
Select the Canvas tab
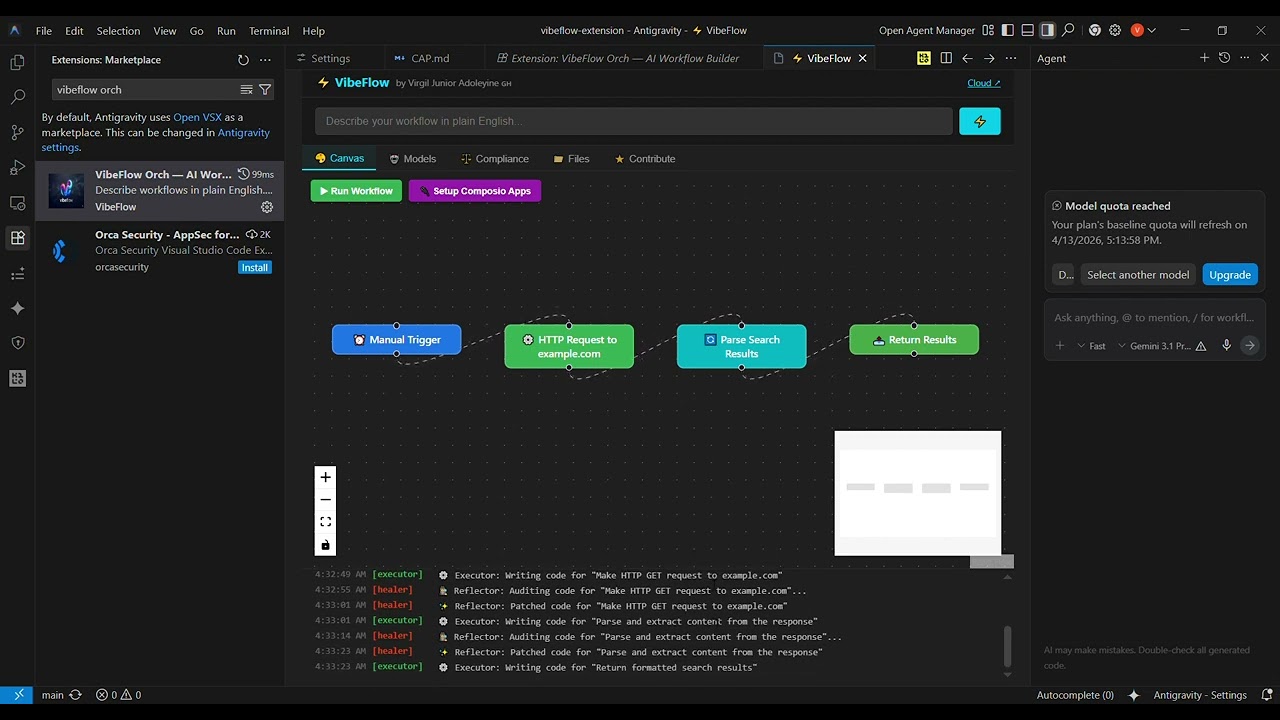click(x=339, y=158)
